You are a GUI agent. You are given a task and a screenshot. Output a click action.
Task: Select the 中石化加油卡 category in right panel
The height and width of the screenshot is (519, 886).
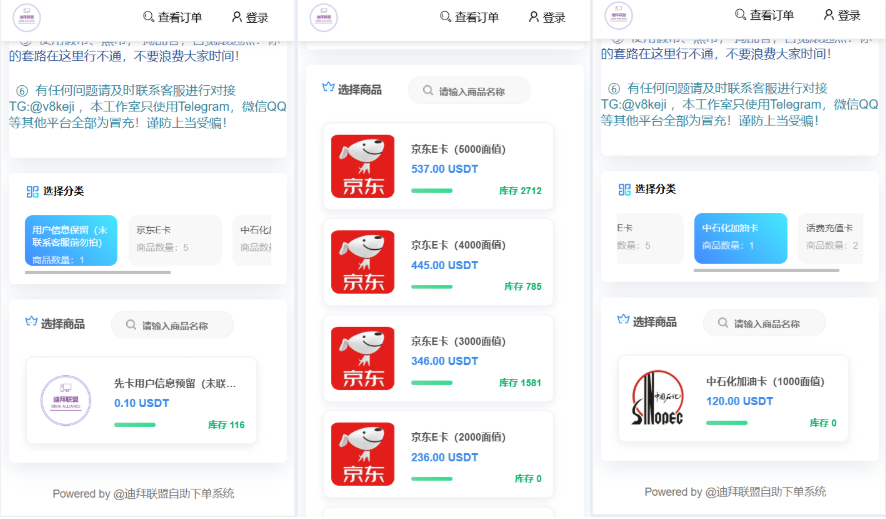point(741,238)
